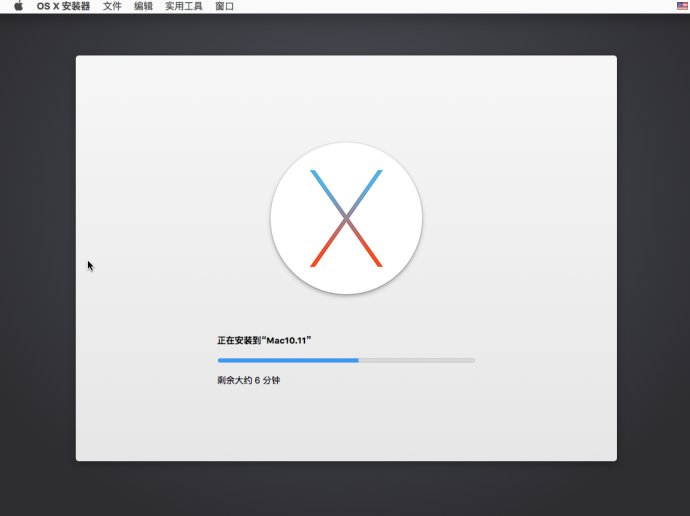Open the 文件 menu
Viewport: 690px width, 516px height.
(x=112, y=6)
